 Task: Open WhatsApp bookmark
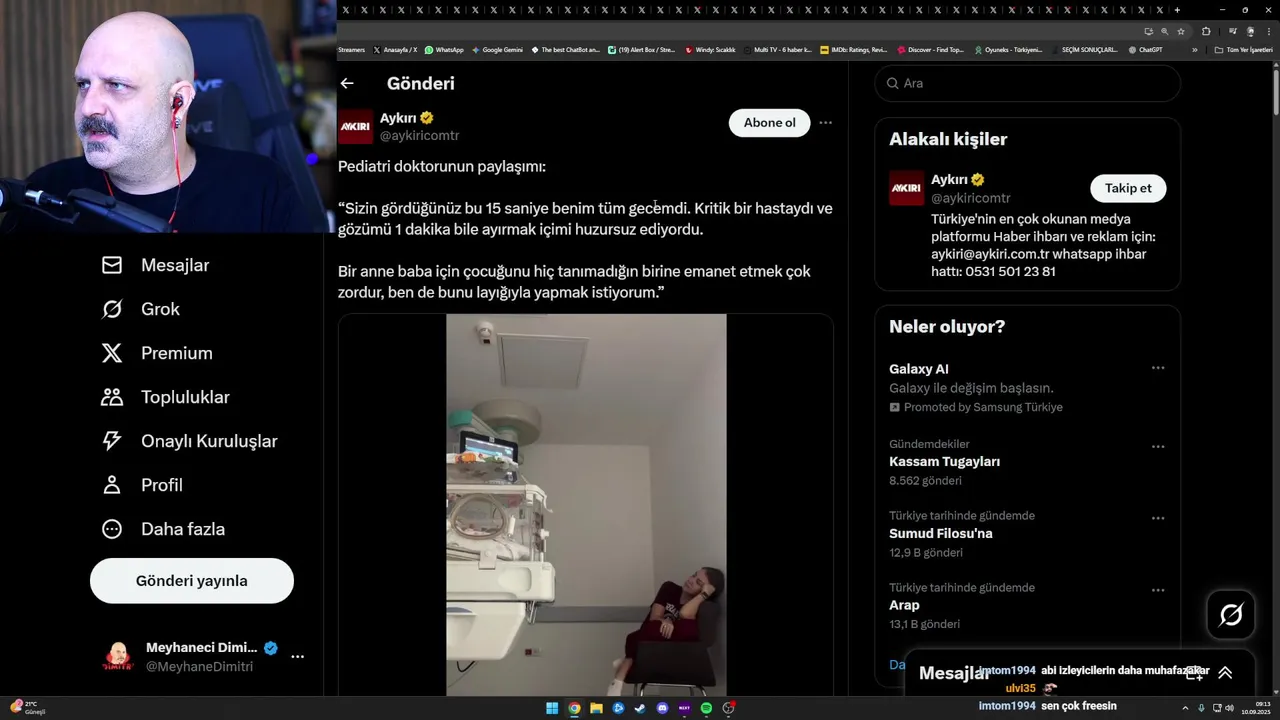point(444,50)
